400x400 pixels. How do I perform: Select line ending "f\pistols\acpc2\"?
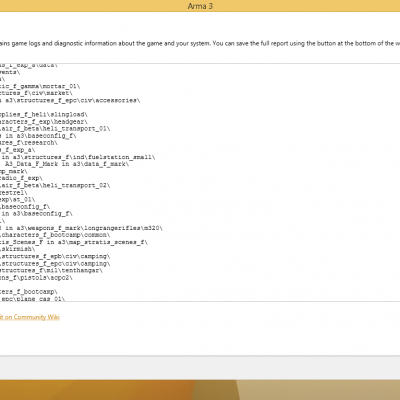[x=36, y=277]
